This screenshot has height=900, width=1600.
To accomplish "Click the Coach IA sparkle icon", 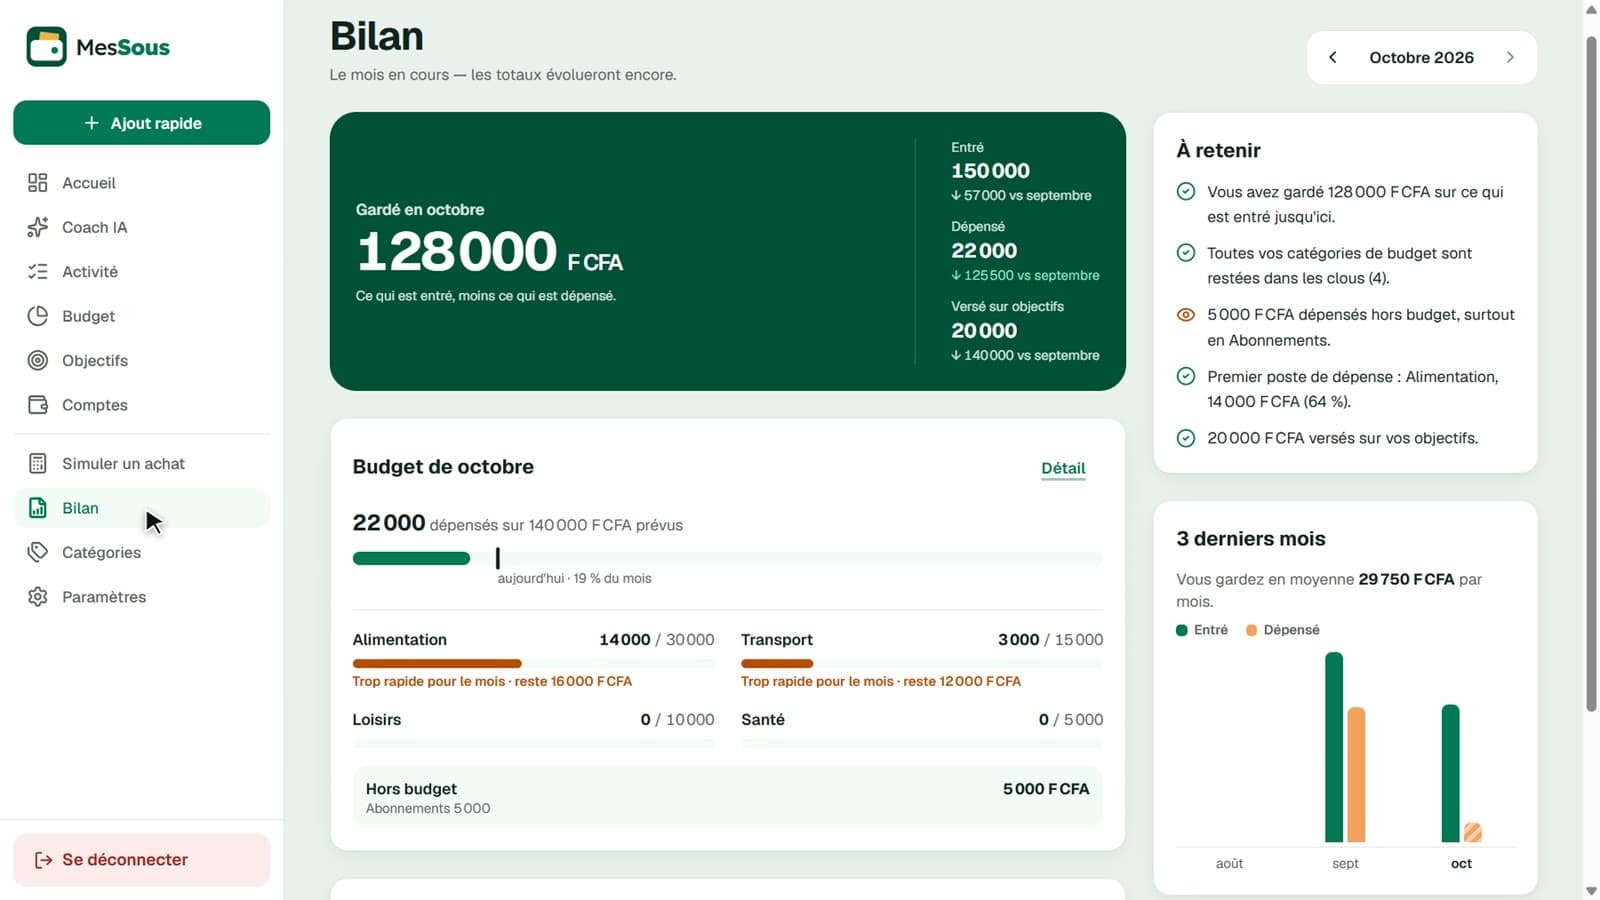I will pyautogui.click(x=38, y=227).
